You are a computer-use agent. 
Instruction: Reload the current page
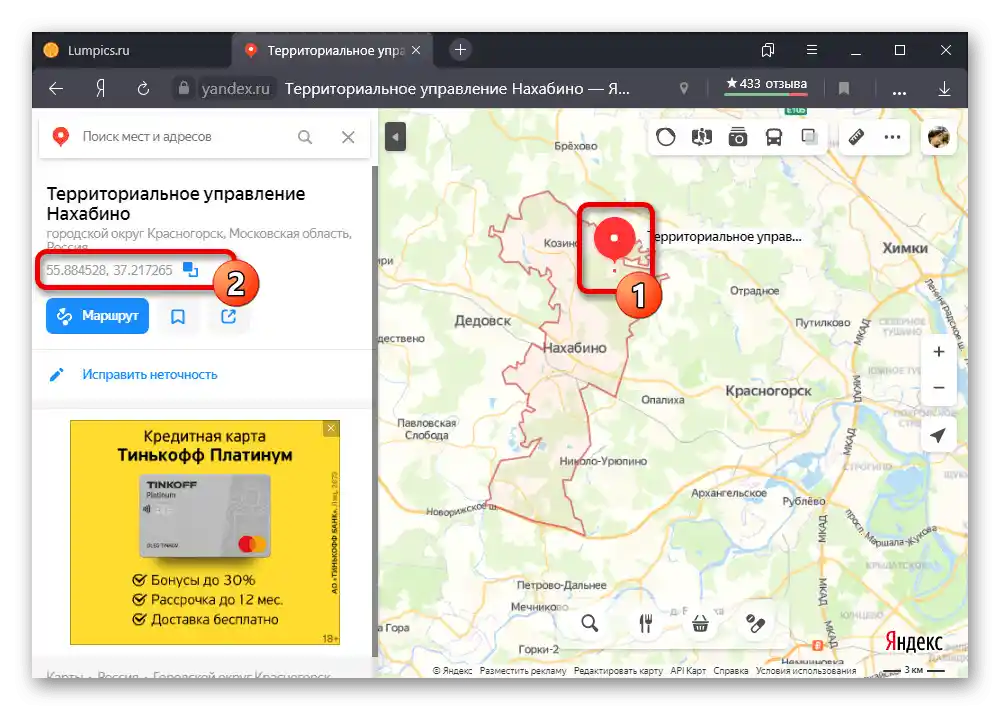(x=143, y=88)
